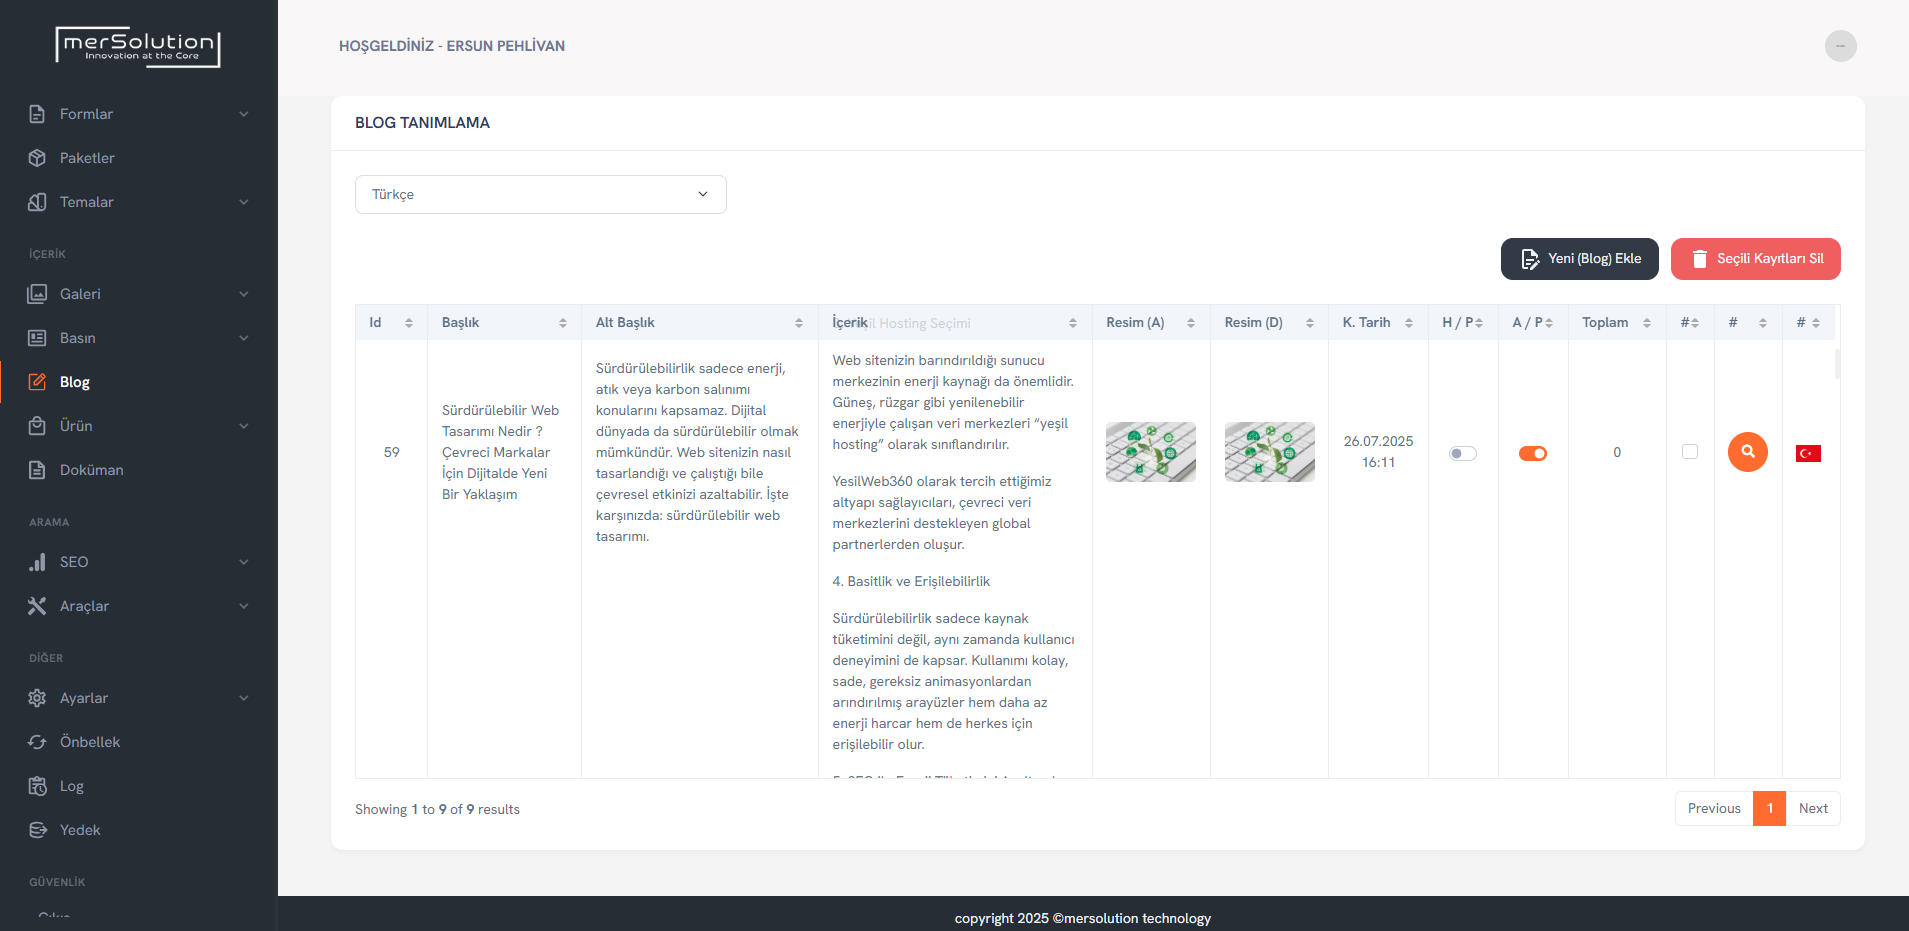The image size is (1909, 931).
Task: Sort the table by K. Tarih column
Action: 1377,322
